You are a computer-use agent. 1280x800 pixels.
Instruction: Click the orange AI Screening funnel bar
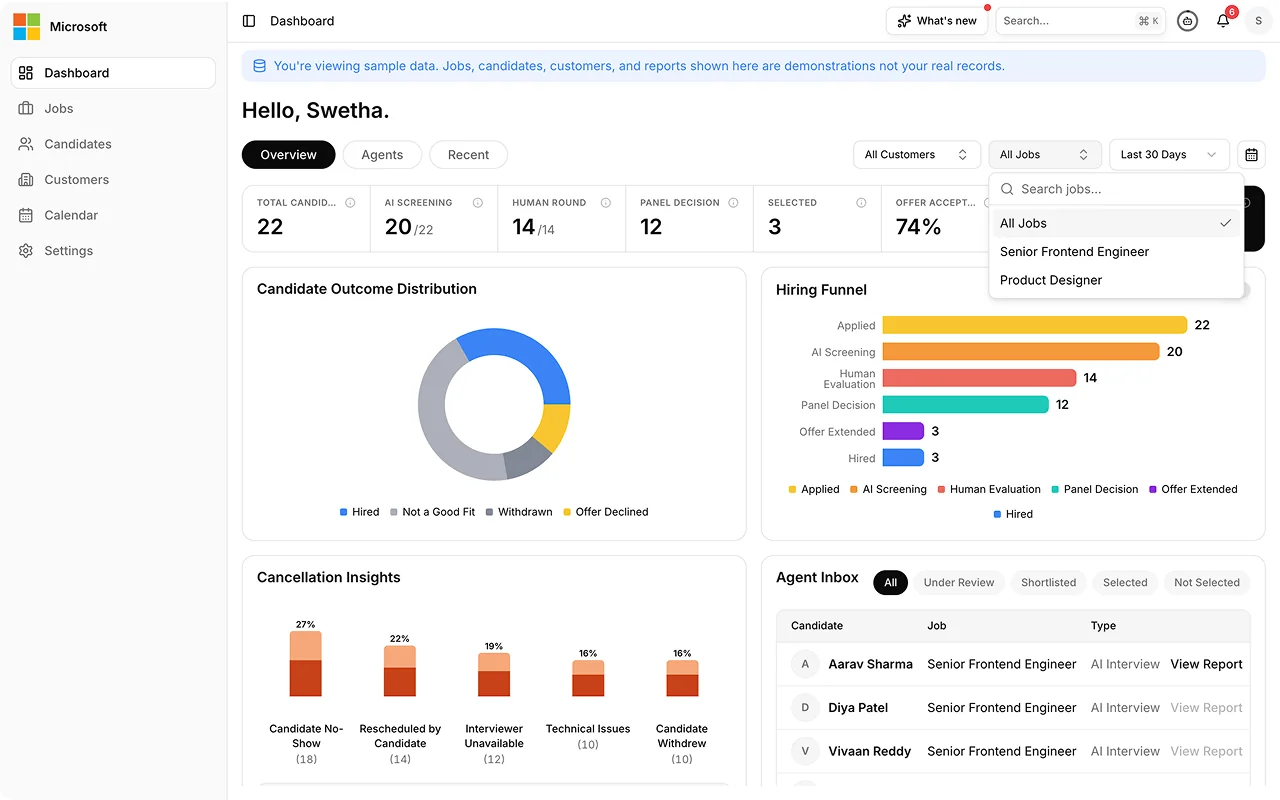pos(1021,352)
